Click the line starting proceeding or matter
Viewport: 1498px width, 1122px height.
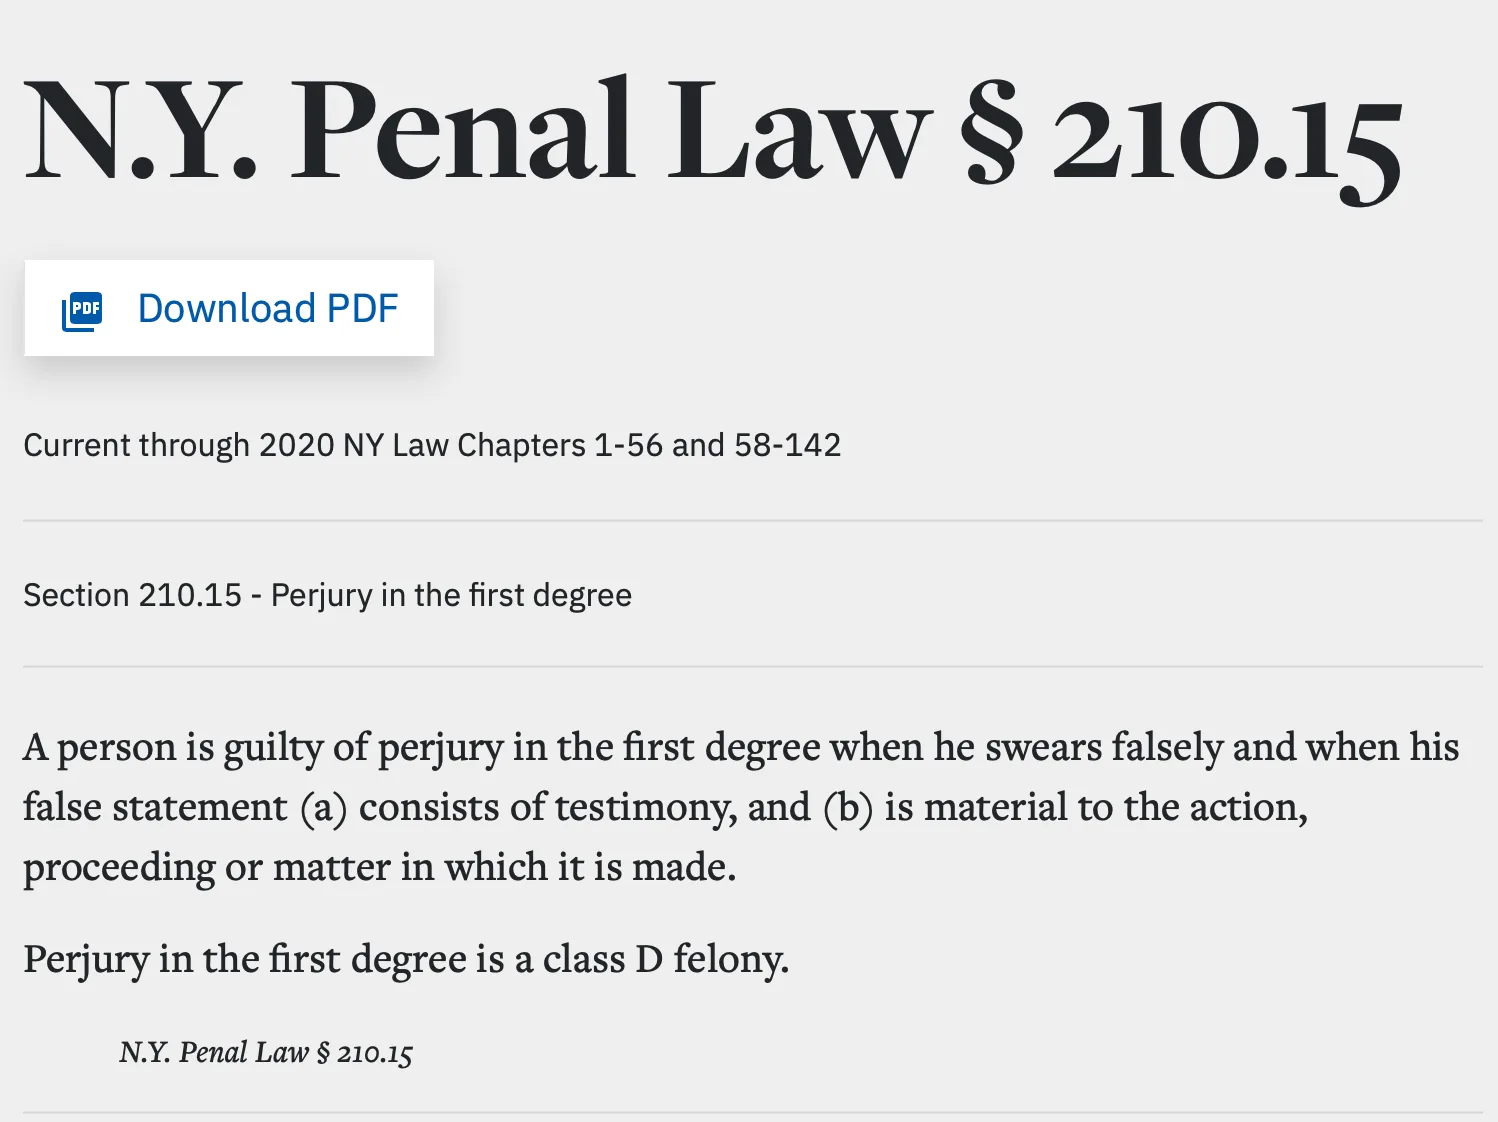[380, 867]
